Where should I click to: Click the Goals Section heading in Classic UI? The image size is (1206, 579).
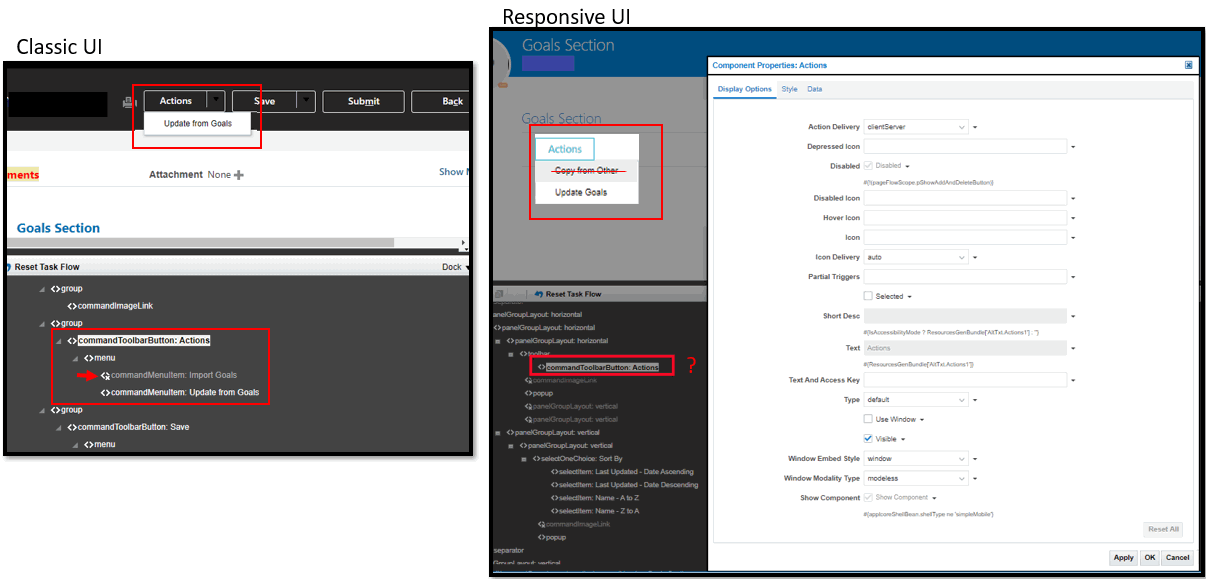[58, 228]
